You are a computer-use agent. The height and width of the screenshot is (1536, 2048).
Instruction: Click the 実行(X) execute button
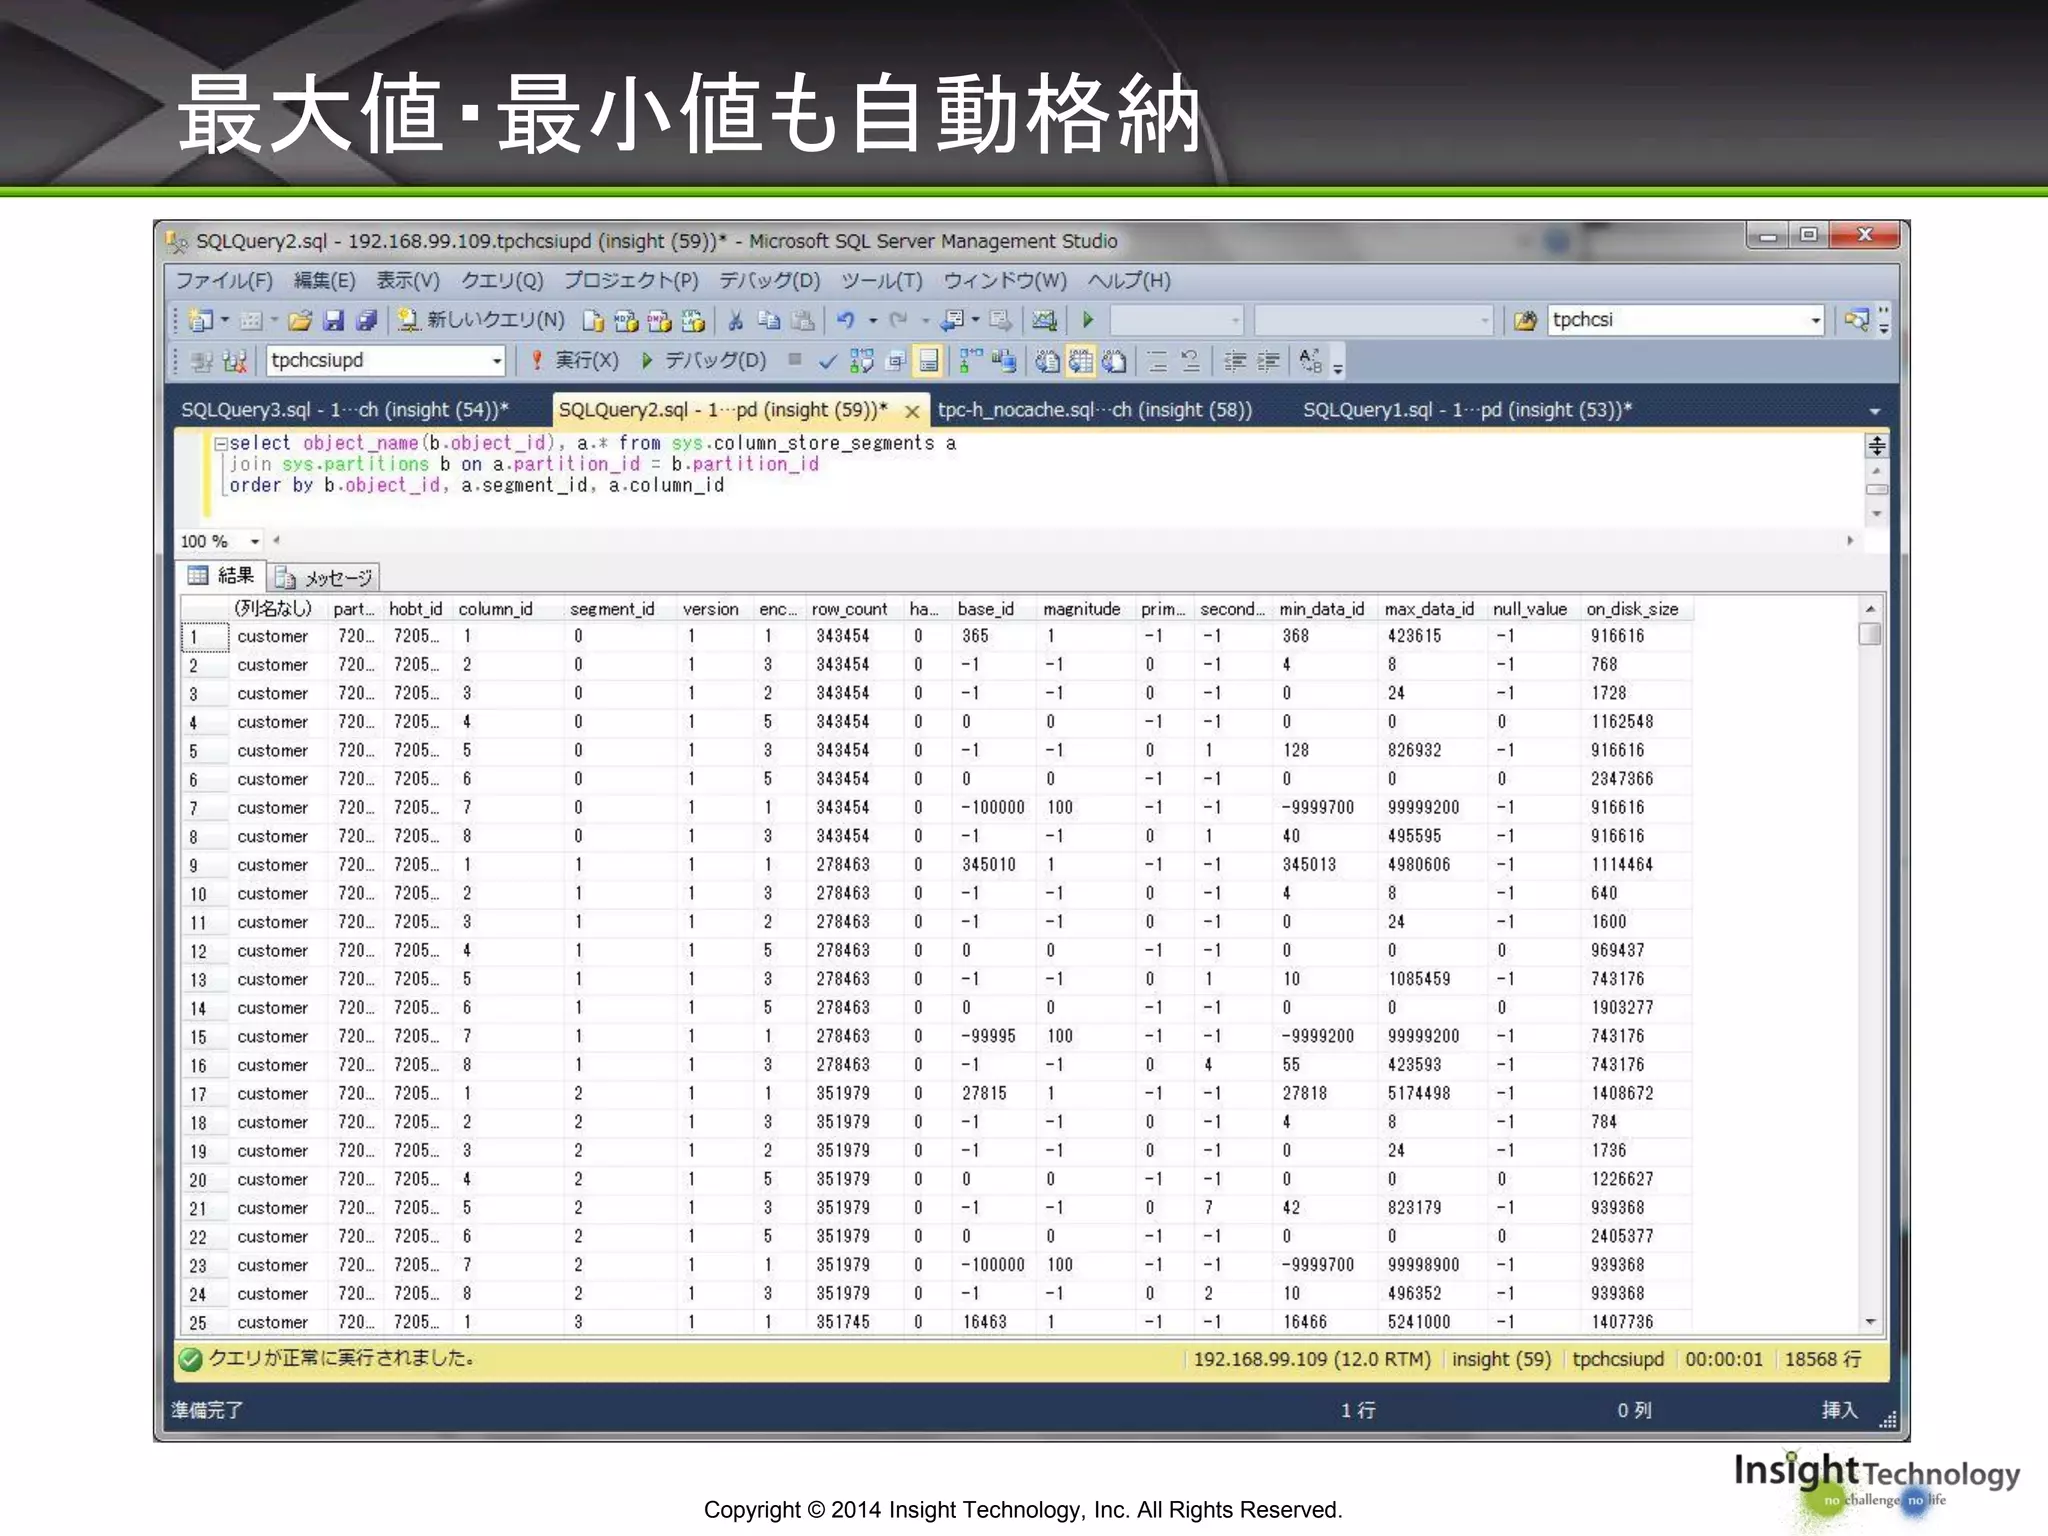(x=576, y=361)
